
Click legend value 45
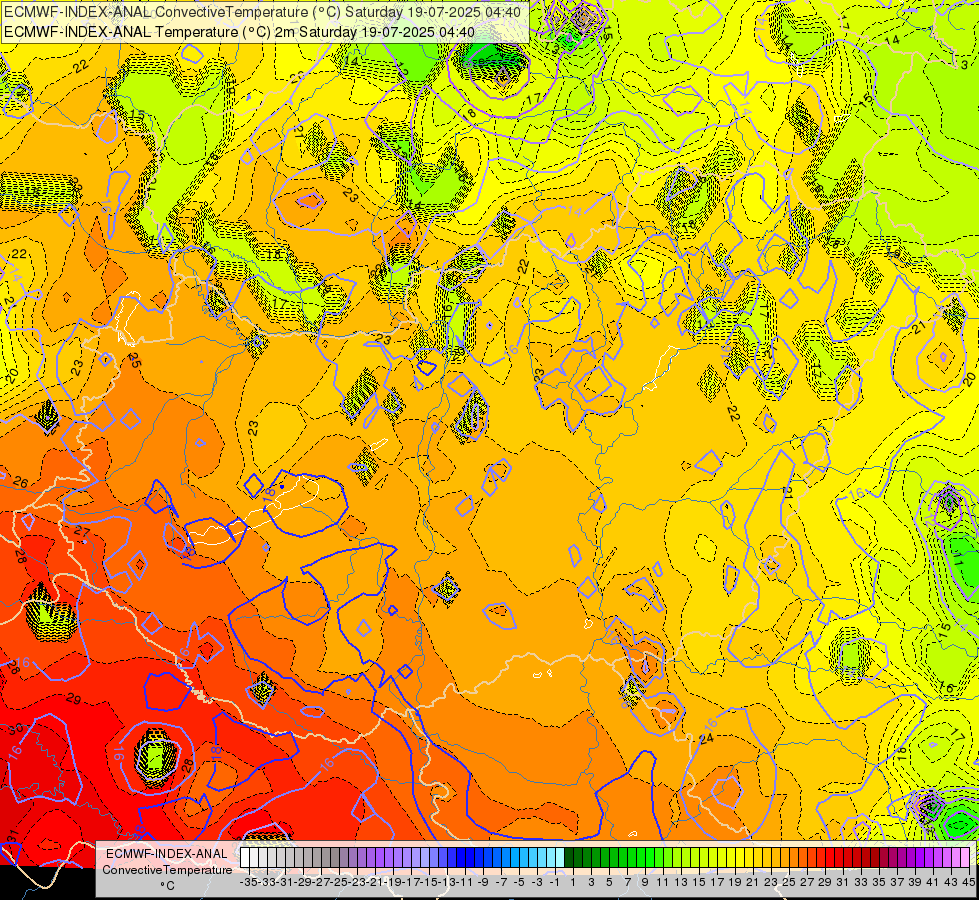point(968,883)
